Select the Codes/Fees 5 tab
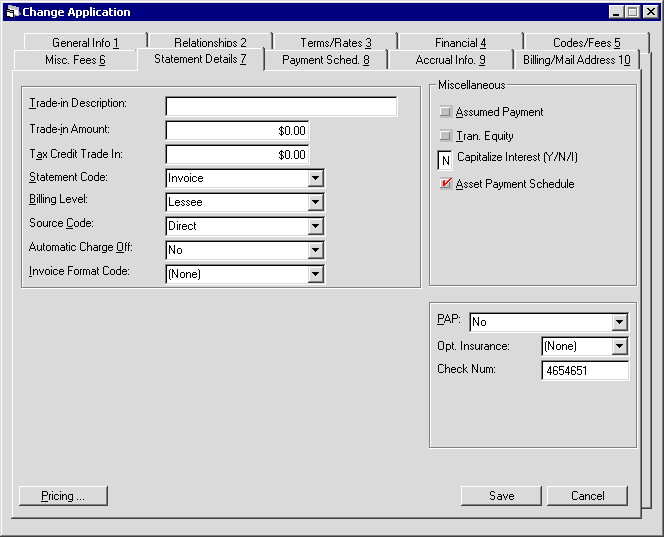 586,42
